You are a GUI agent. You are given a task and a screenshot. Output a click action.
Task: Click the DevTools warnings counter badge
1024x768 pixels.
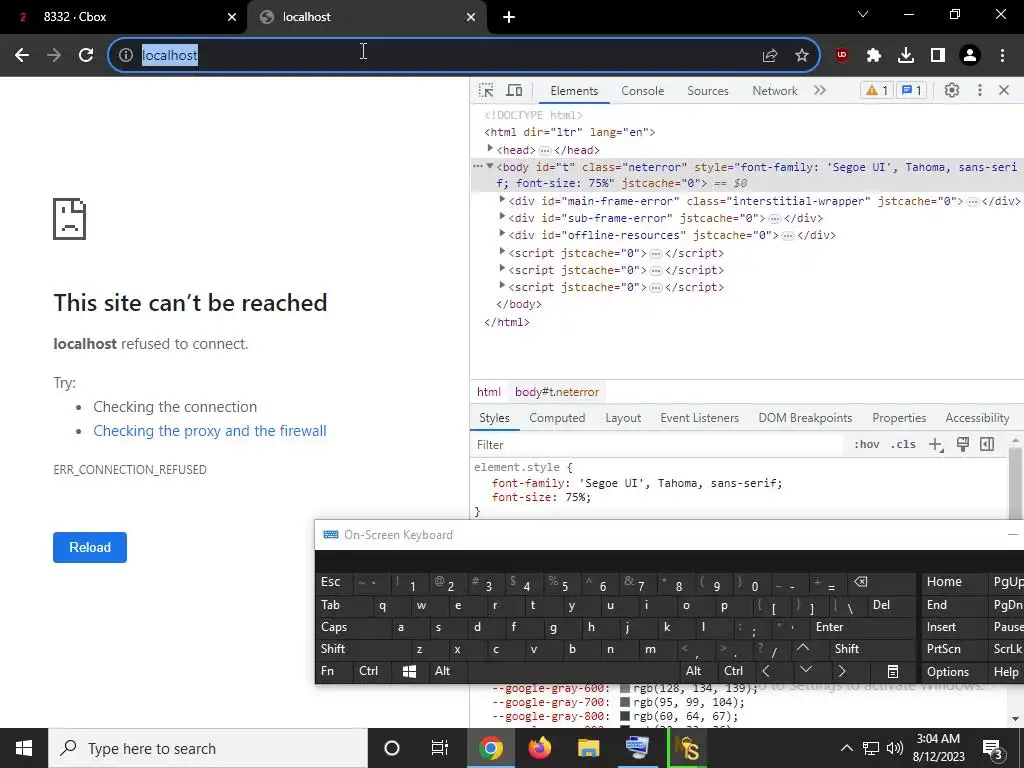876,90
